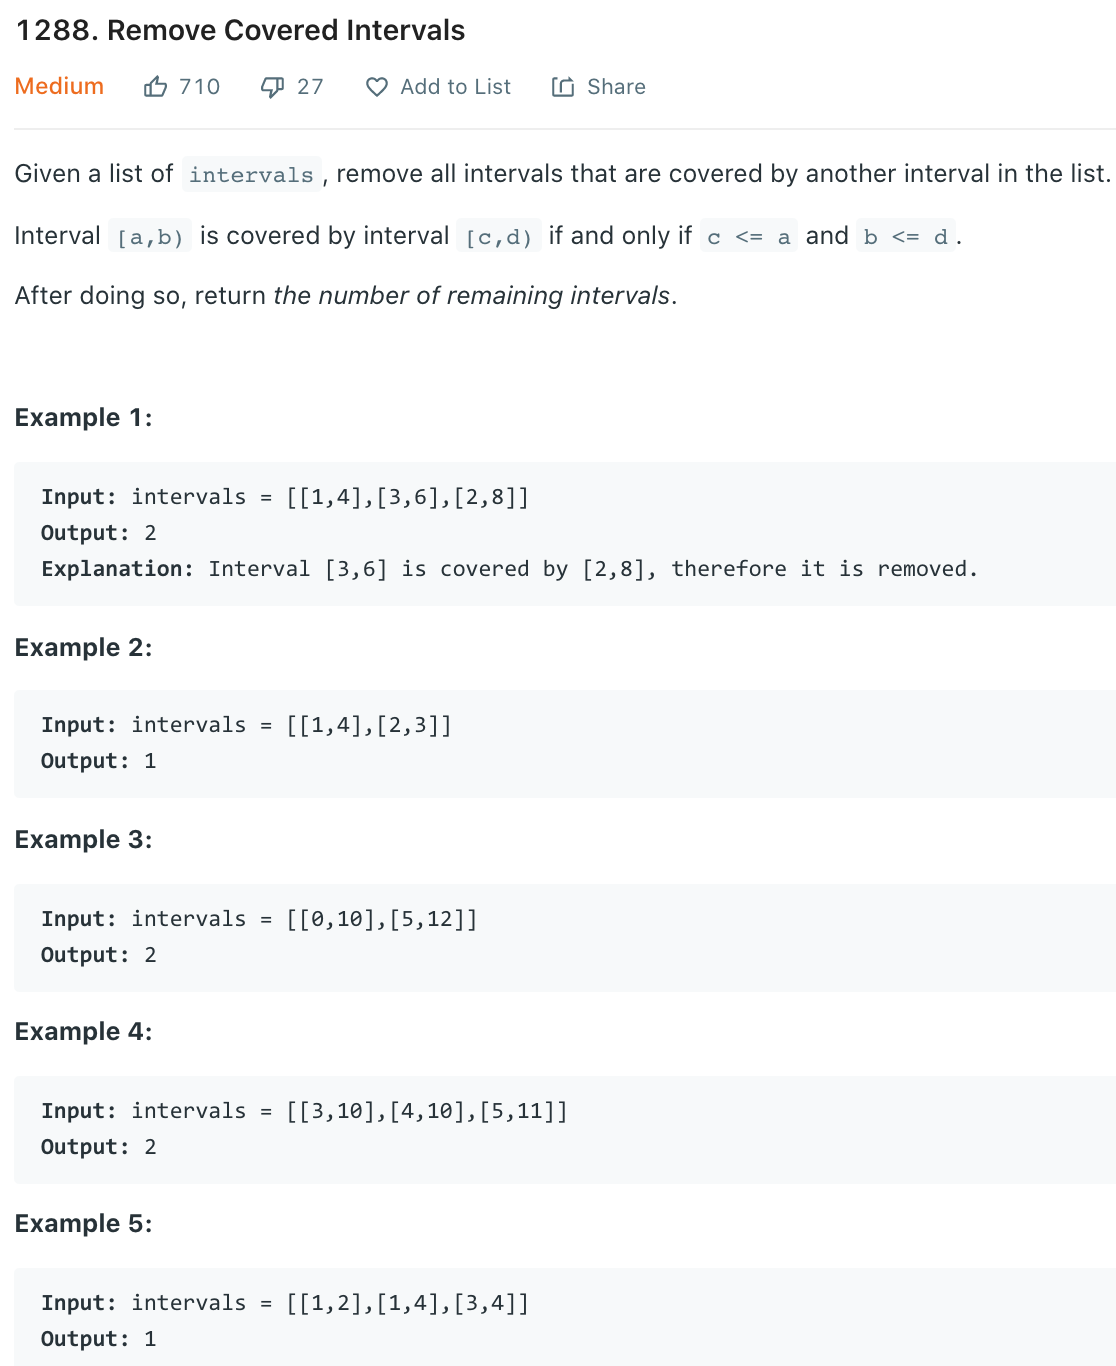This screenshot has width=1116, height=1366.
Task: Click the thumbs down dislike icon
Action: [x=271, y=86]
